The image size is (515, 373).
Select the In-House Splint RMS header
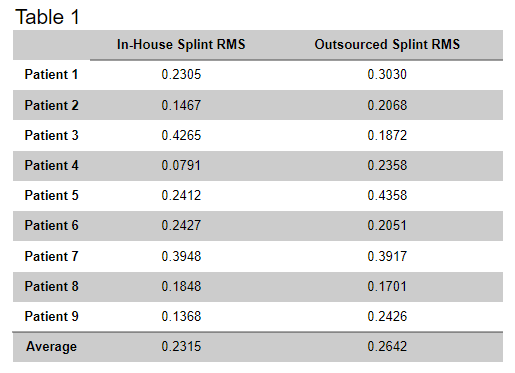click(181, 44)
